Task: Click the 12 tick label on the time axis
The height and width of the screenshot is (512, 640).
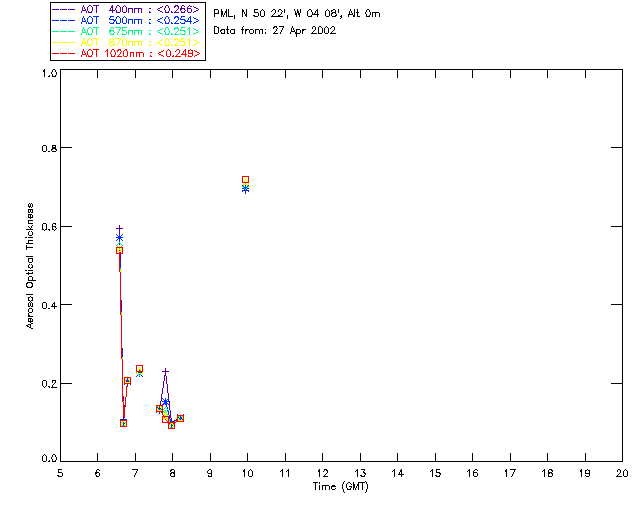Action: coord(322,473)
